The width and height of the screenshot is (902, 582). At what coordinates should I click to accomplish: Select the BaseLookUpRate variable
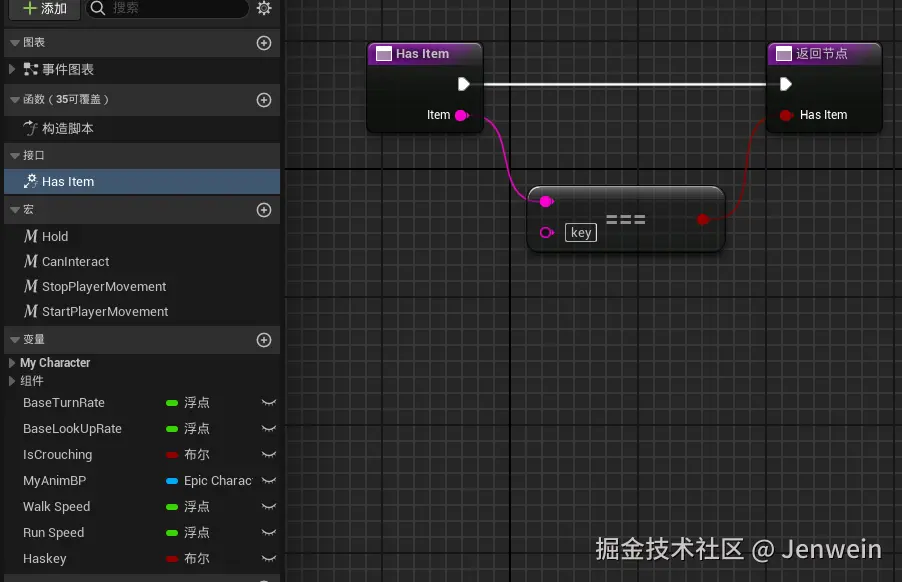(x=72, y=428)
